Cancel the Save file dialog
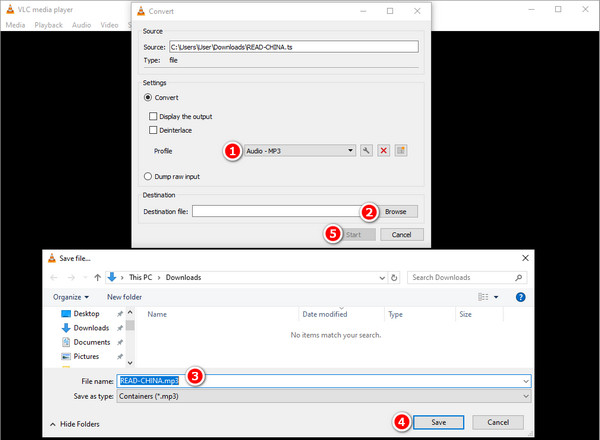The image size is (600, 440). click(498, 422)
